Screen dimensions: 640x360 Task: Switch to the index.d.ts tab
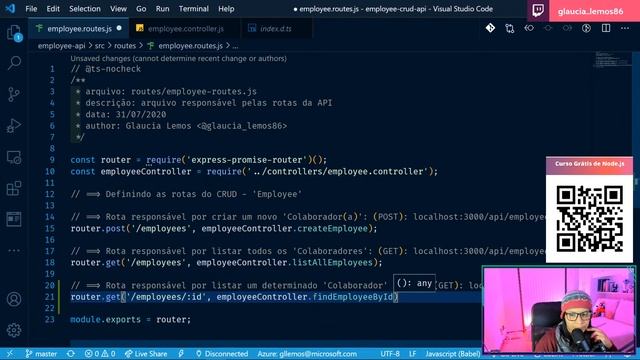click(x=276, y=29)
